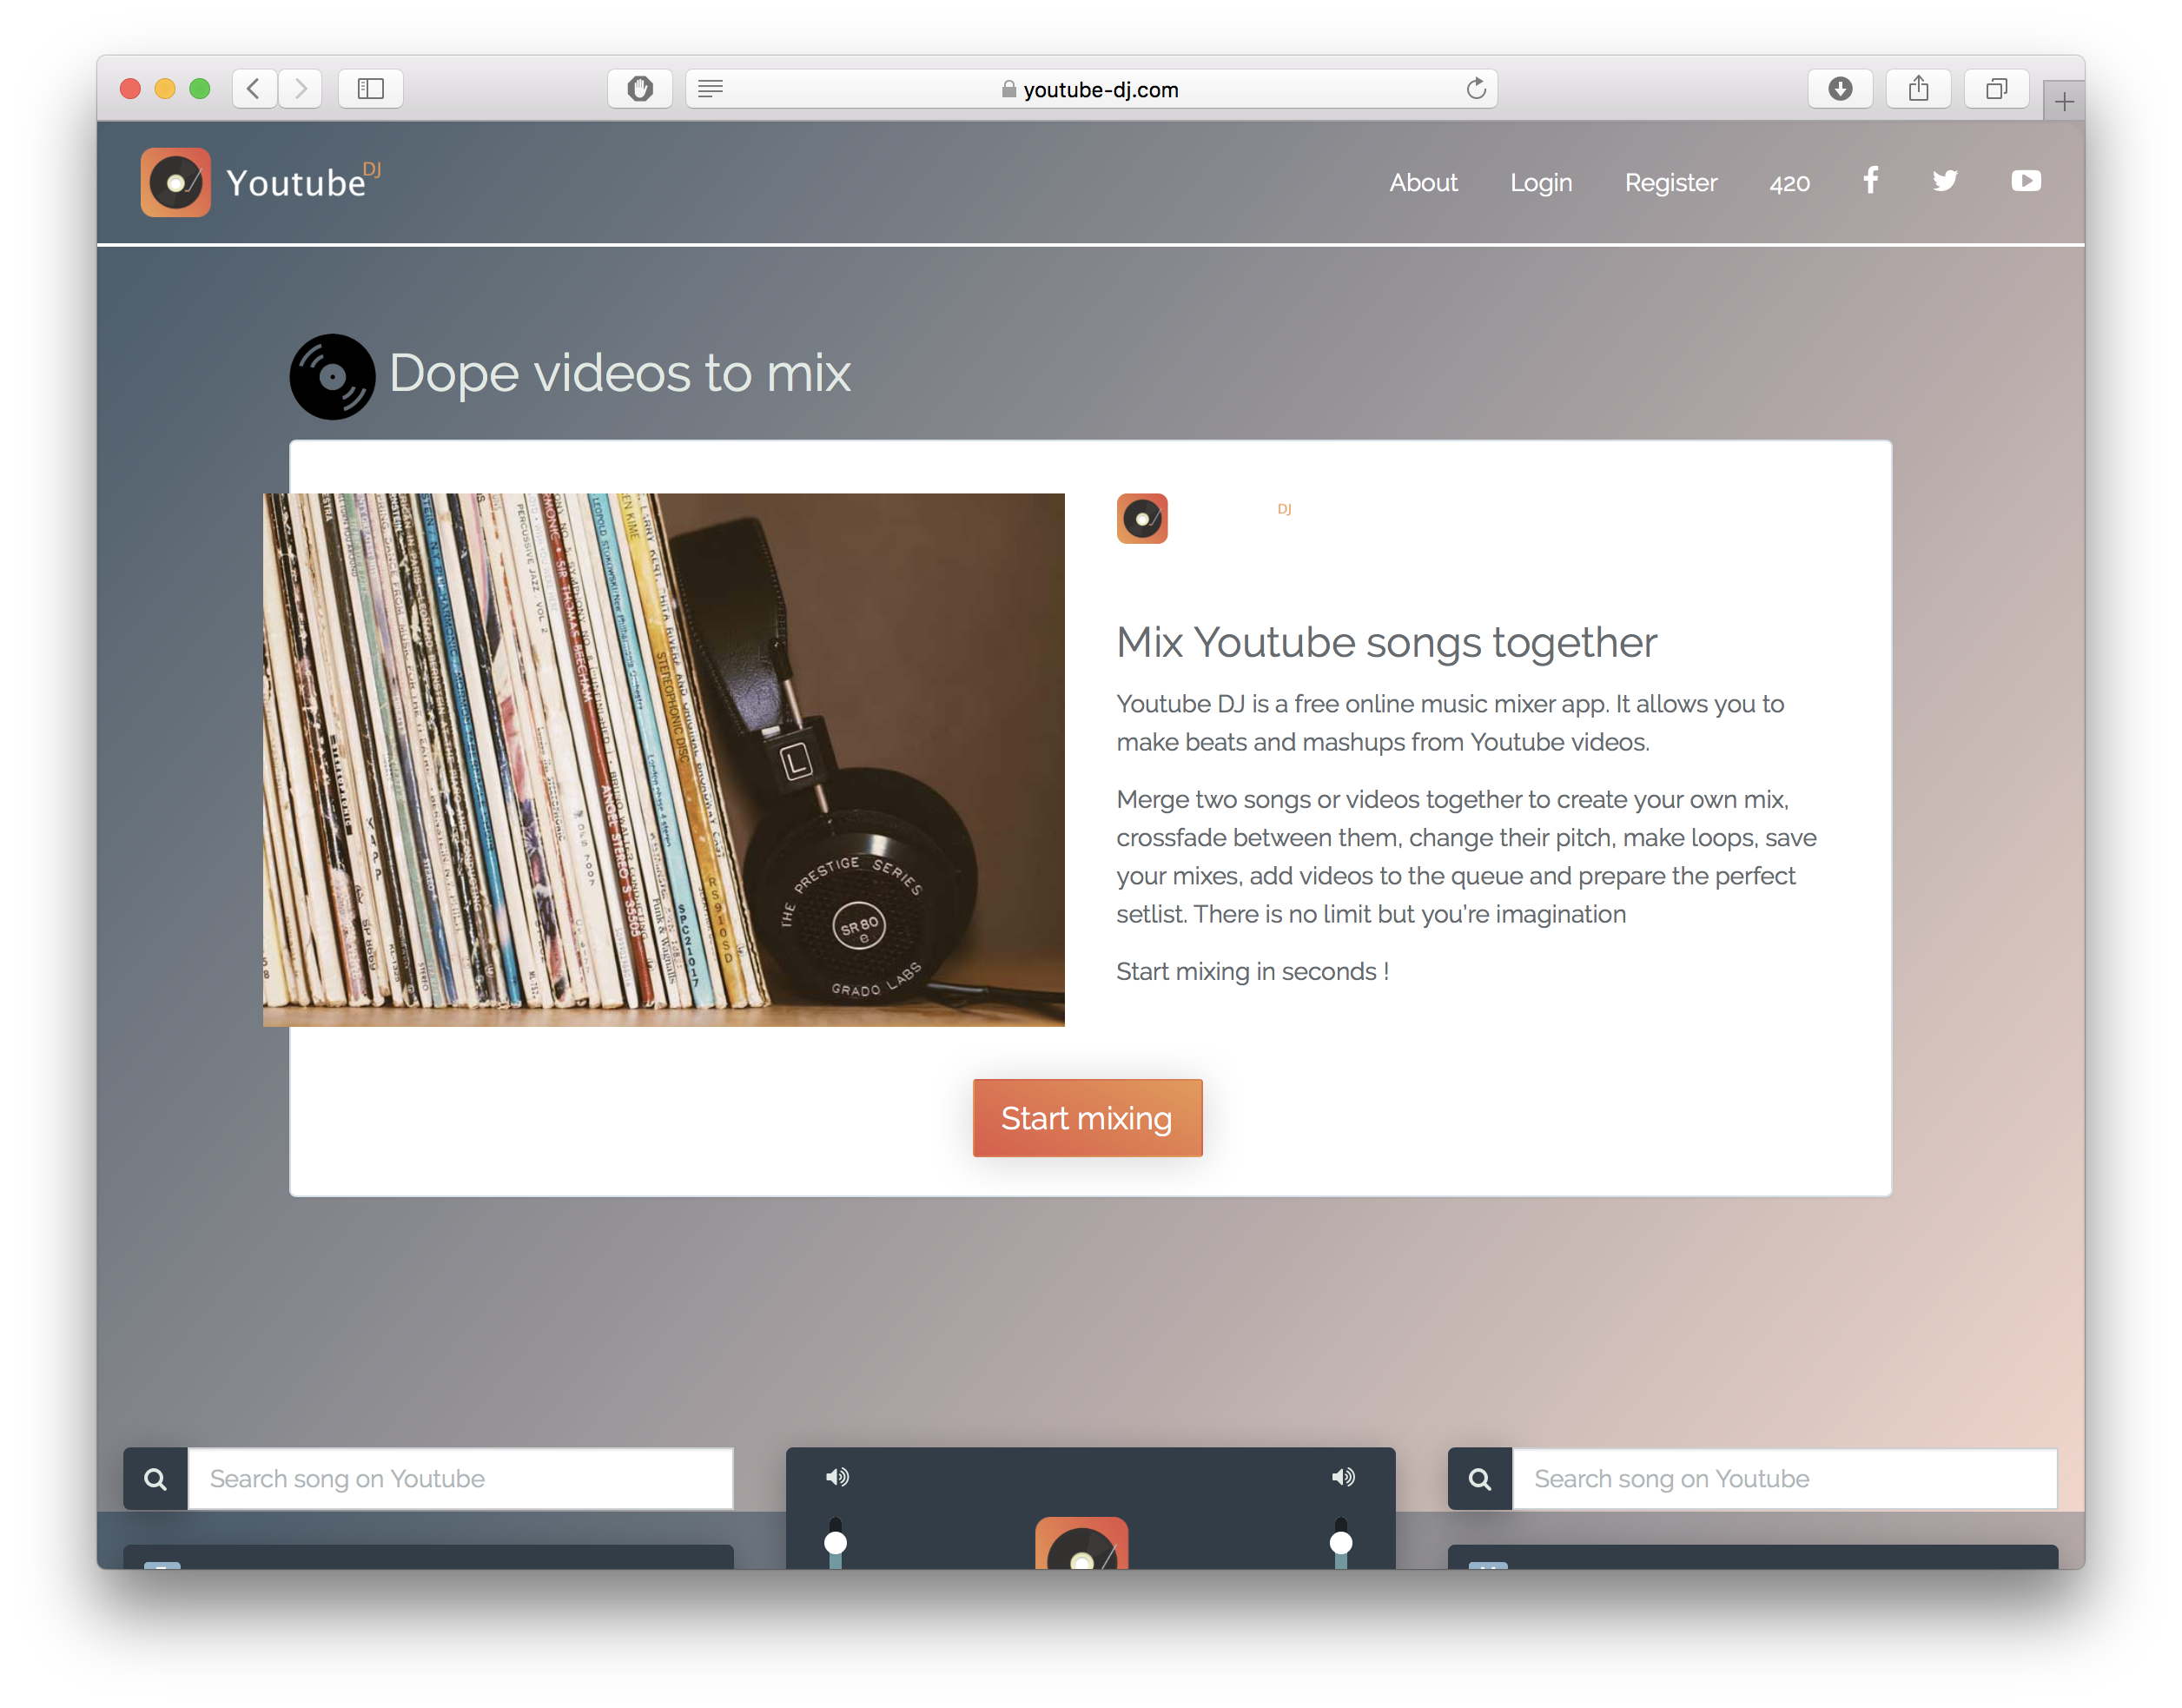The height and width of the screenshot is (1708, 2182).
Task: Open Safari Reader view icon
Action: (711, 89)
